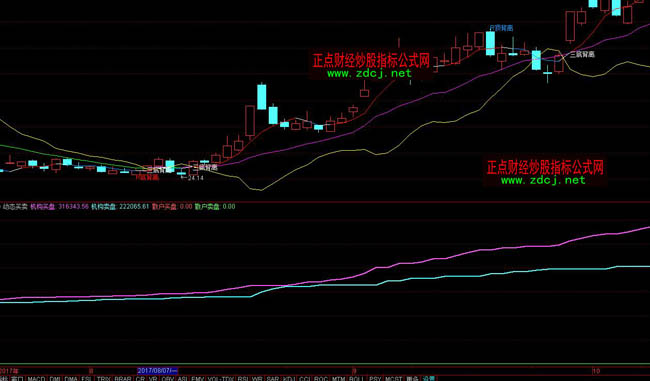Open the lower right www.zdcj.net link
The width and height of the screenshot is (650, 381).
(543, 180)
